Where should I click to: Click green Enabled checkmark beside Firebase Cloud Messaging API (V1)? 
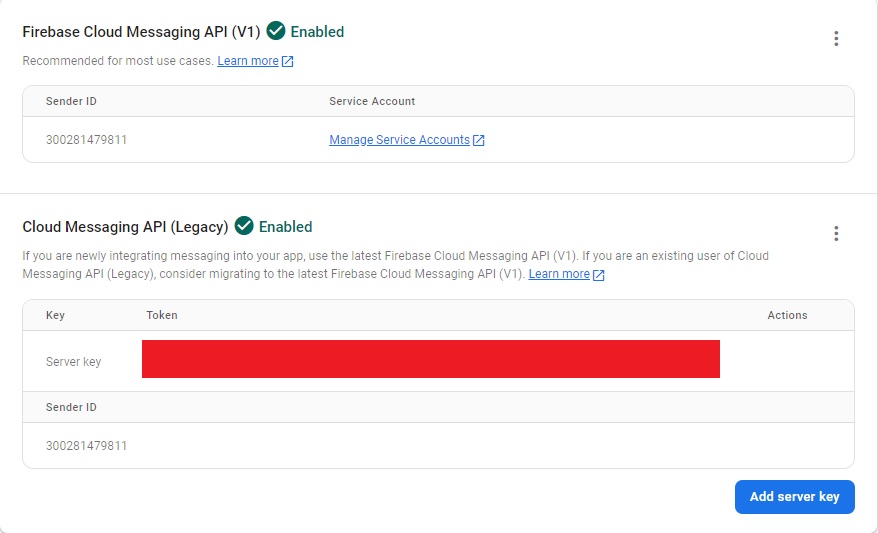[275, 31]
